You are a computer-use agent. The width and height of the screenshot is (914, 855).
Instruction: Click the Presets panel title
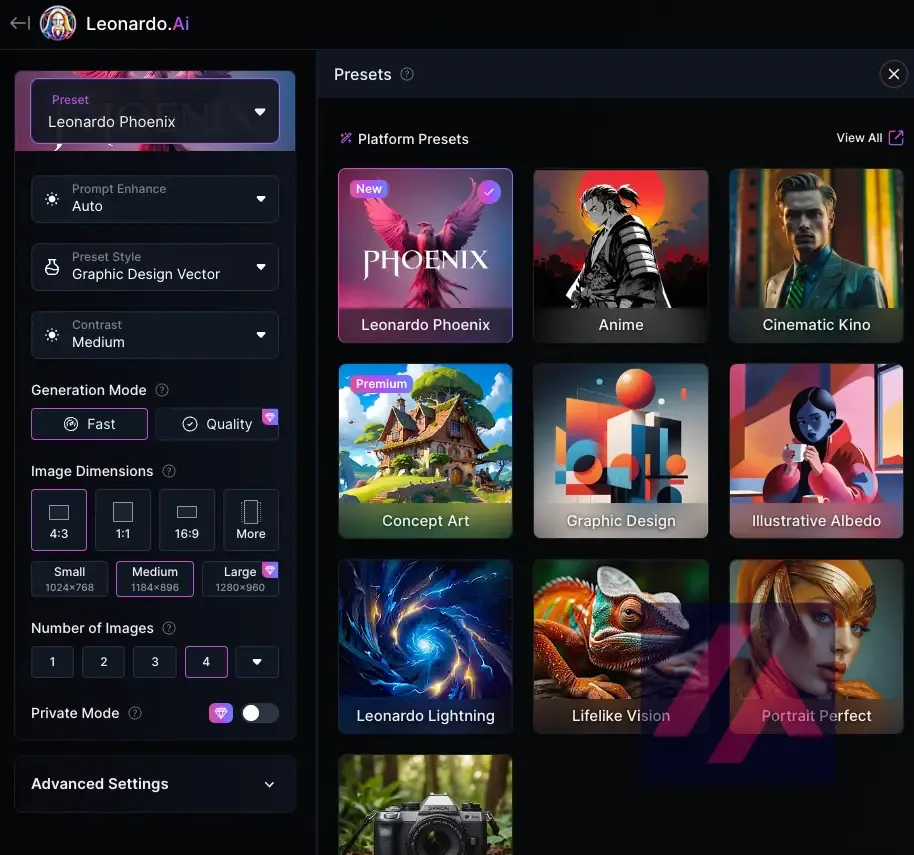tap(363, 74)
